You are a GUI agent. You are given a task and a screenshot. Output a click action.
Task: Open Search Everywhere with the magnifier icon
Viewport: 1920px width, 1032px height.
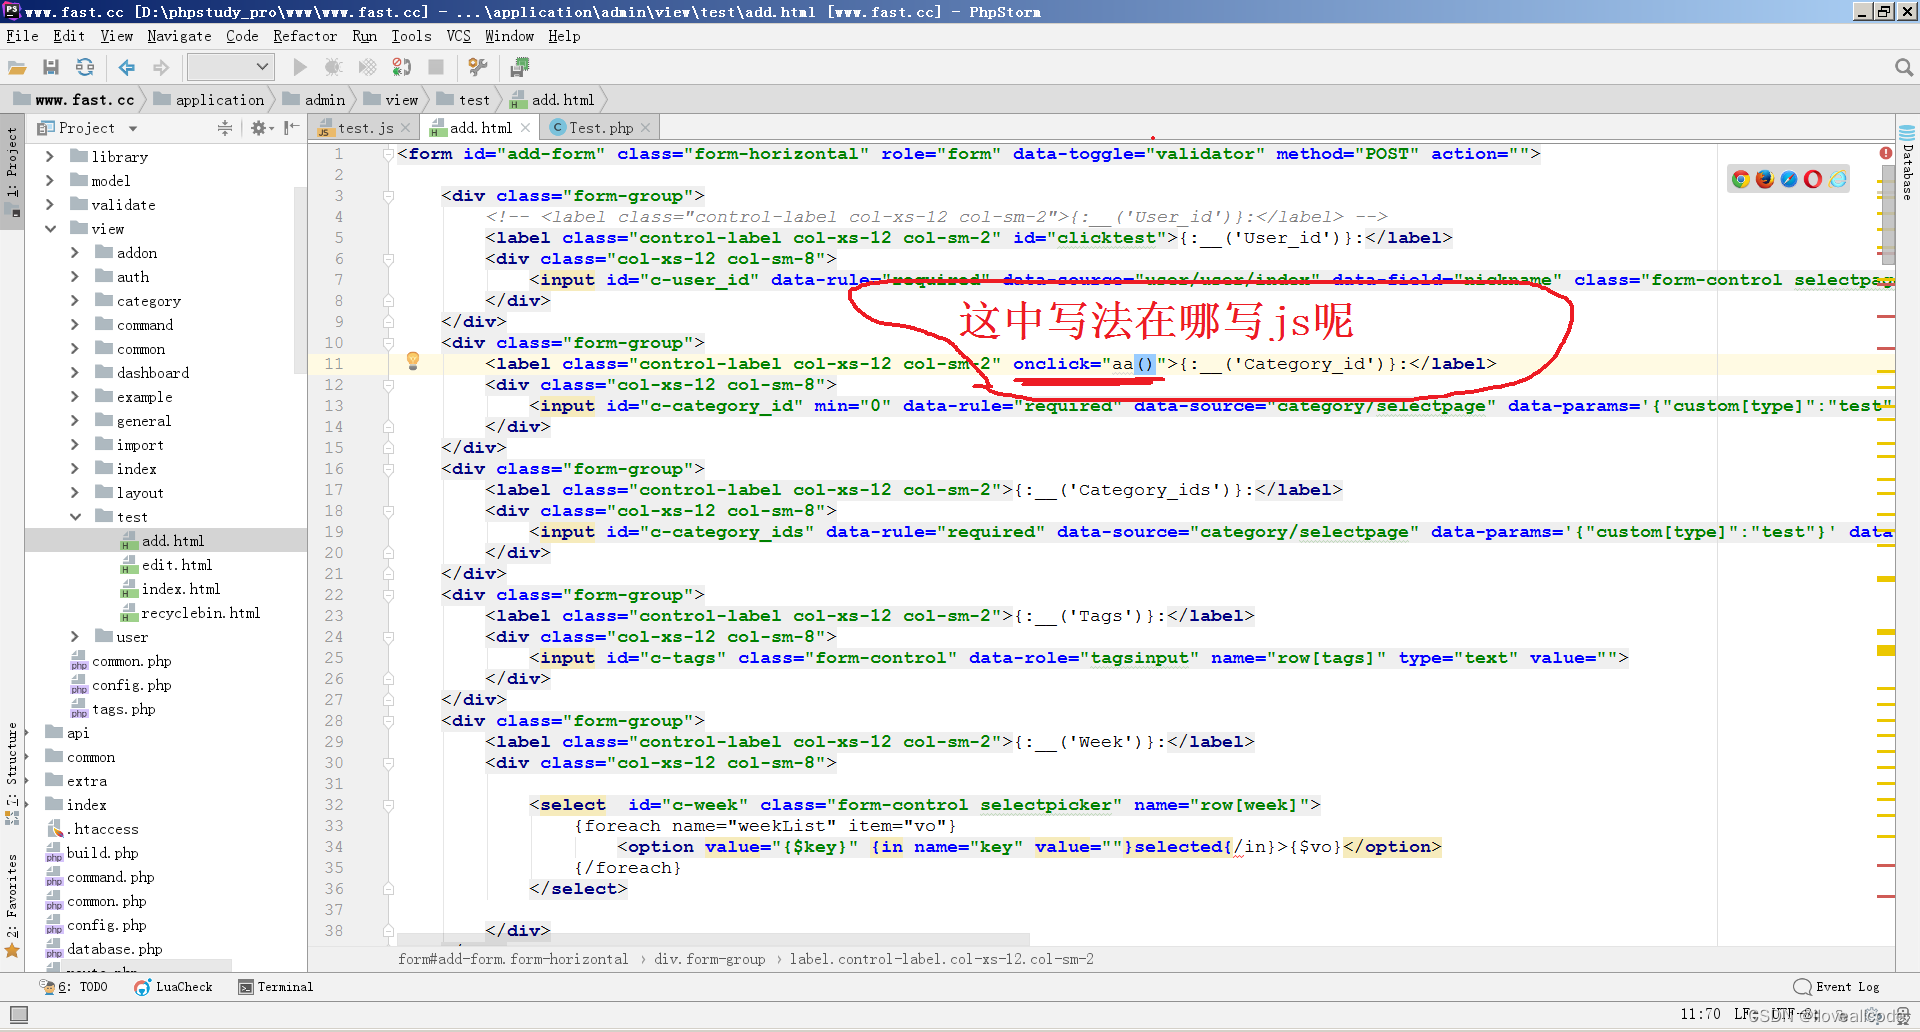(1903, 67)
